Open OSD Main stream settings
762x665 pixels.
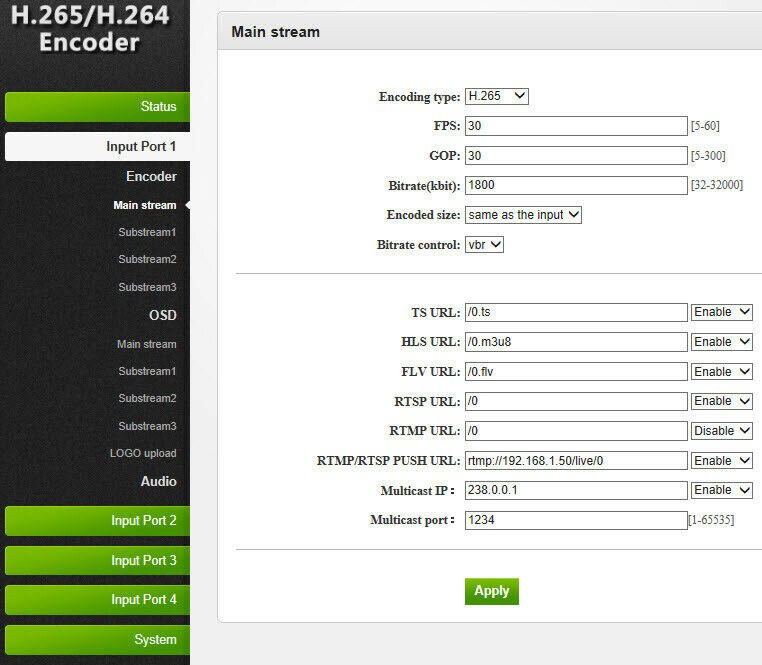point(147,344)
